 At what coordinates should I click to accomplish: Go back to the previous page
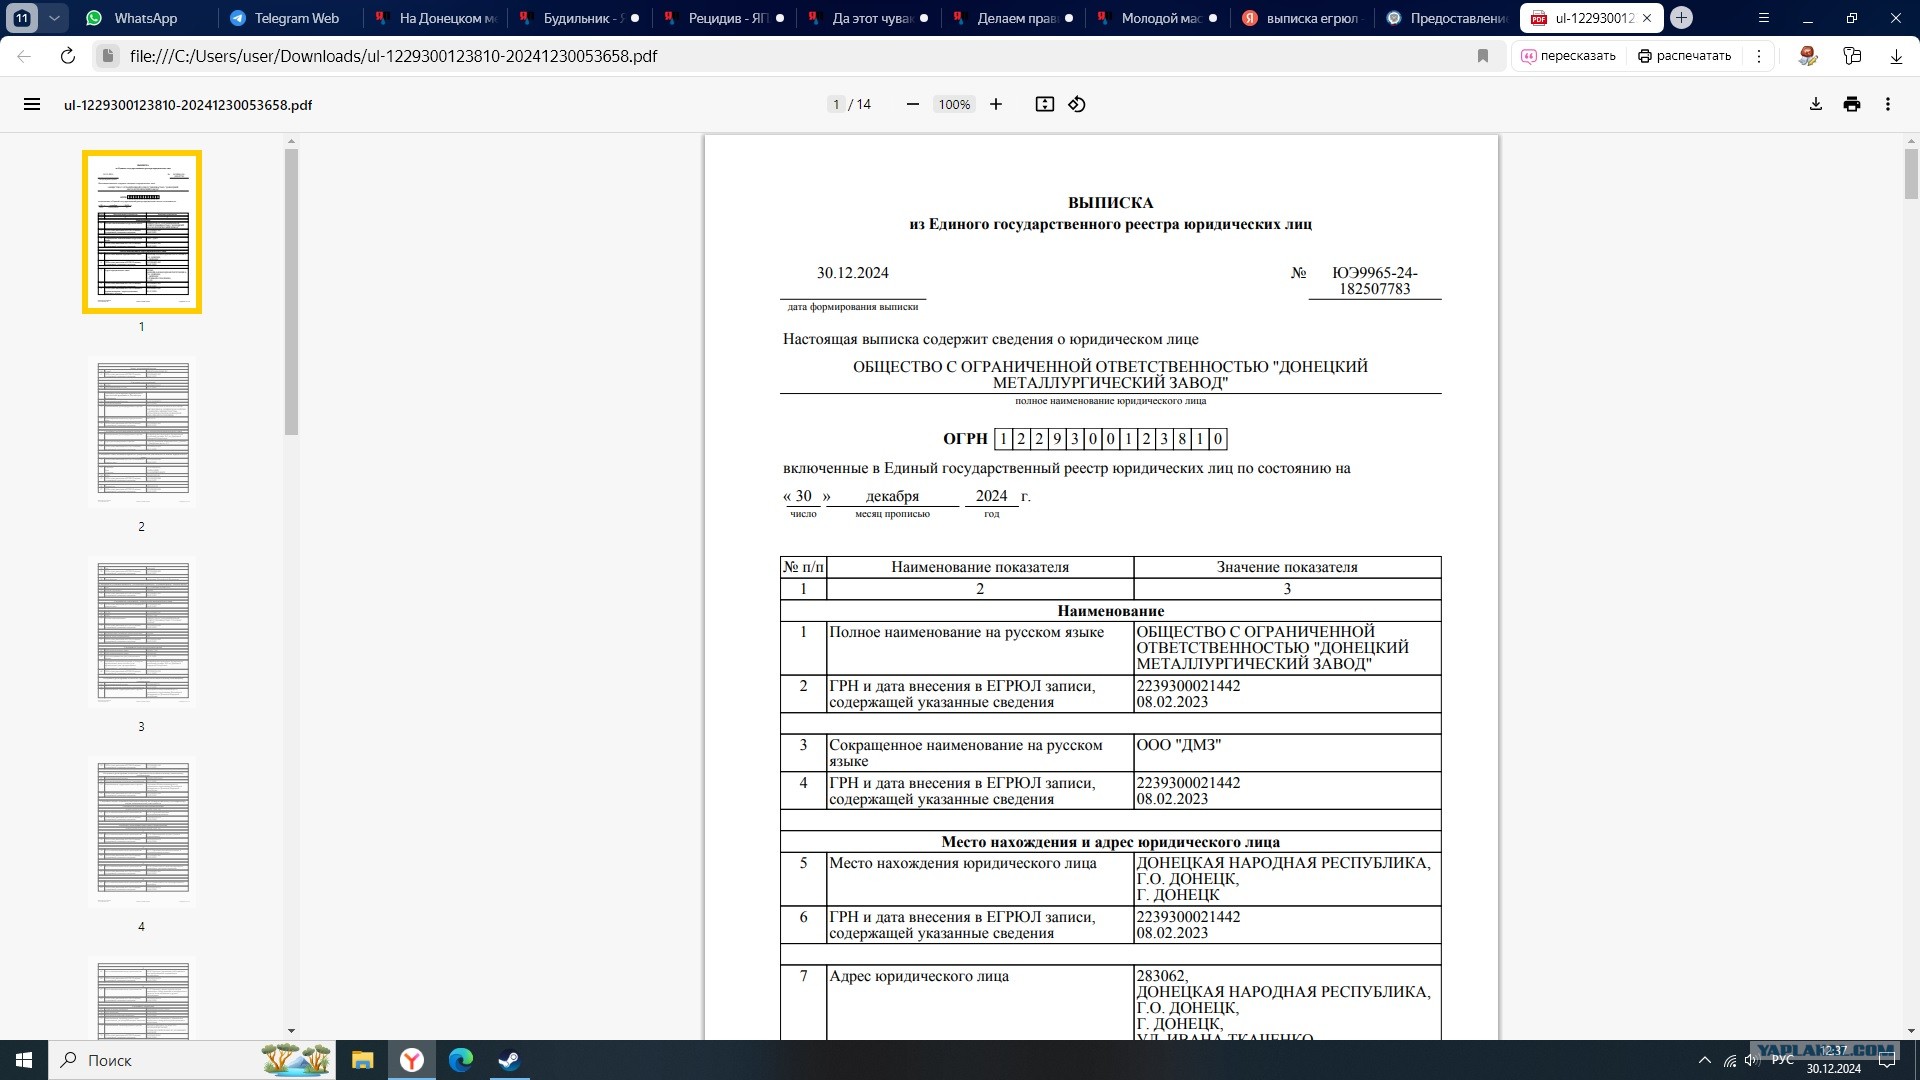tap(24, 56)
